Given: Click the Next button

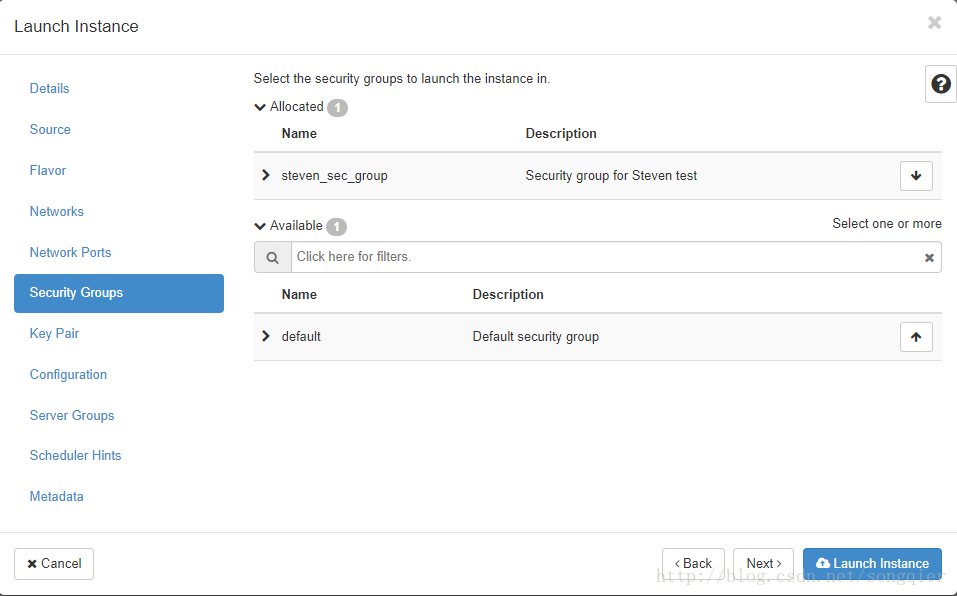Looking at the screenshot, I should (764, 564).
